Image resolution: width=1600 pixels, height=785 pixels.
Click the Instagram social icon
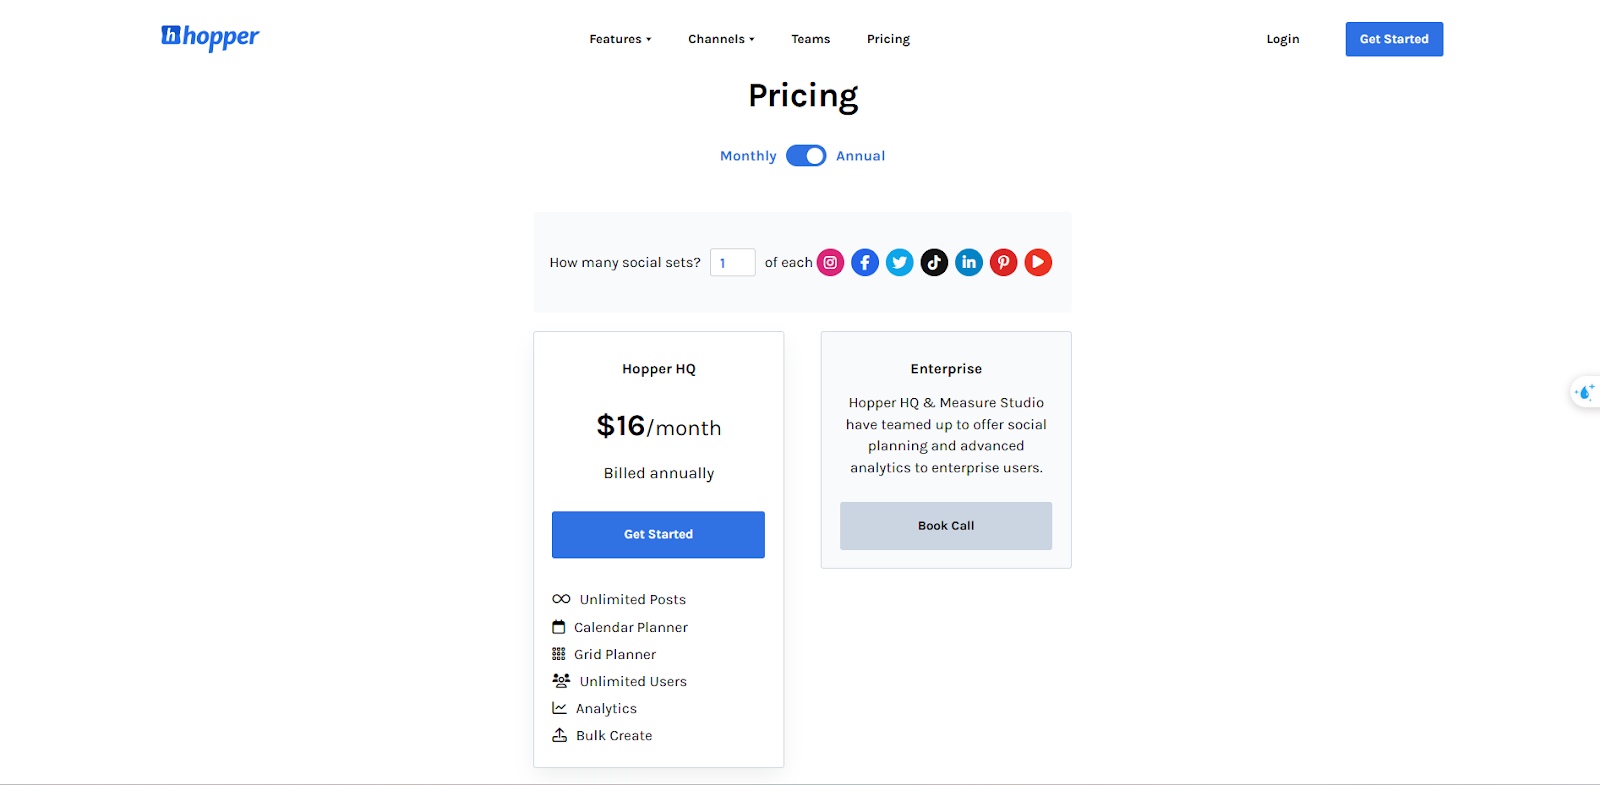point(830,262)
